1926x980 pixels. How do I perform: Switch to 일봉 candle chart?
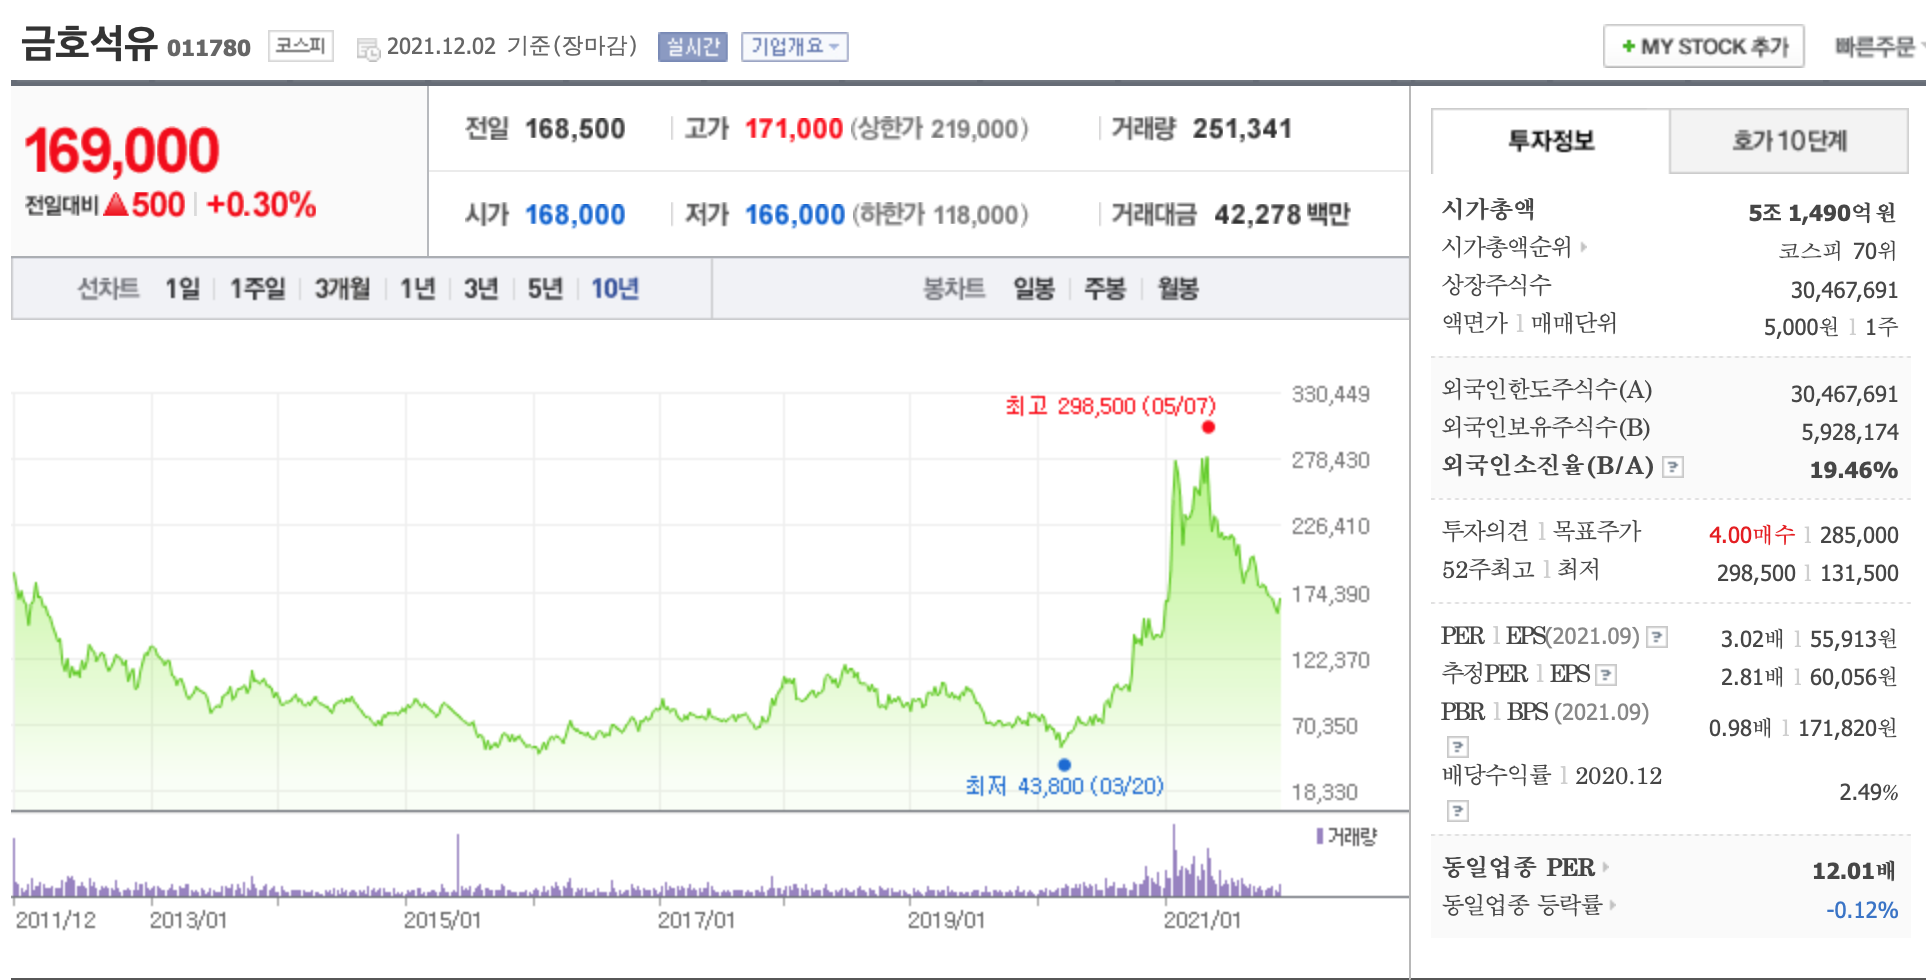pyautogui.click(x=1034, y=289)
